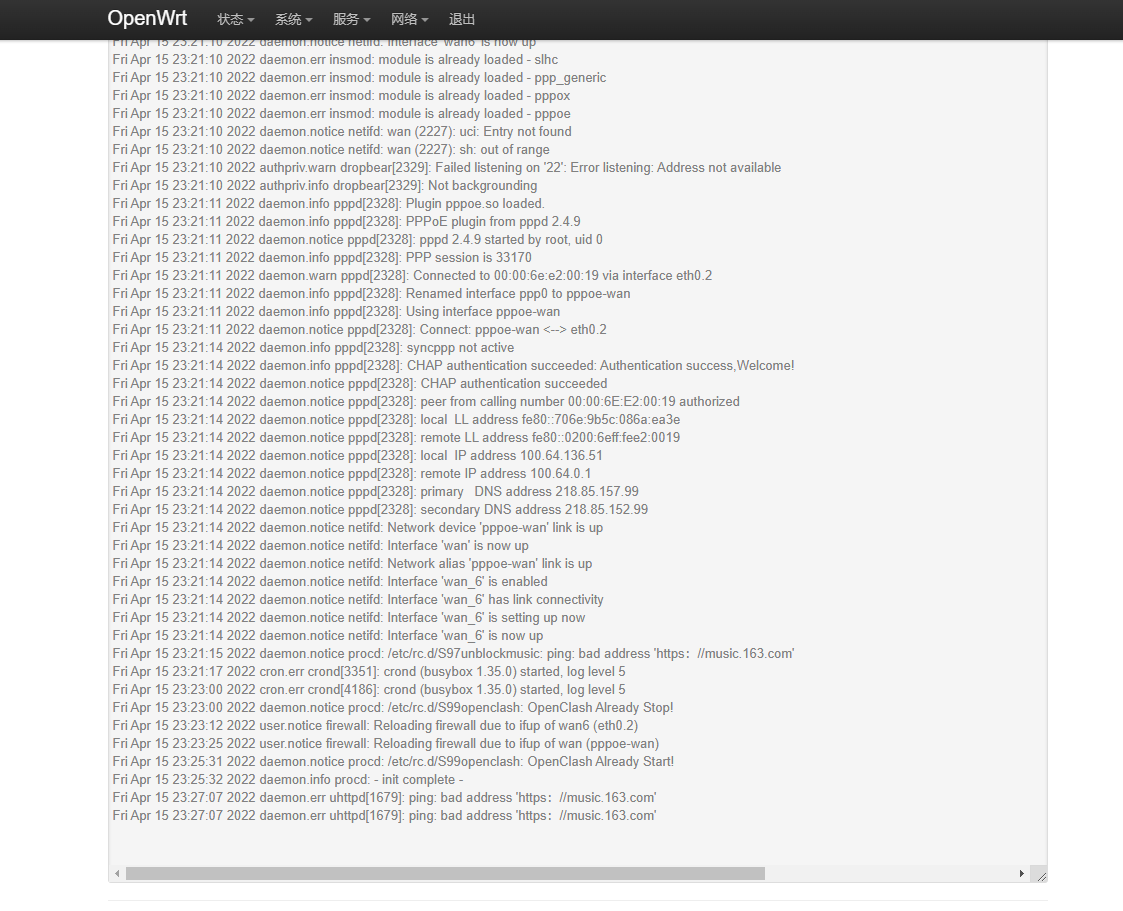Click the "'wan_6' has link connectivity" line
Viewport: 1123px width, 911px height.
pyautogui.click(x=358, y=599)
